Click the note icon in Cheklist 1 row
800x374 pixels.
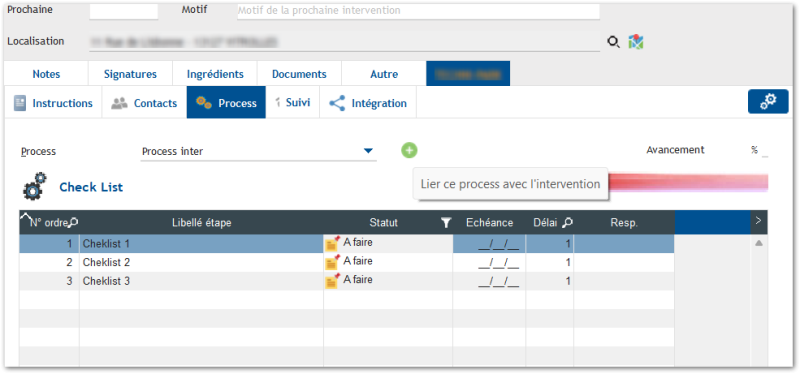click(332, 244)
